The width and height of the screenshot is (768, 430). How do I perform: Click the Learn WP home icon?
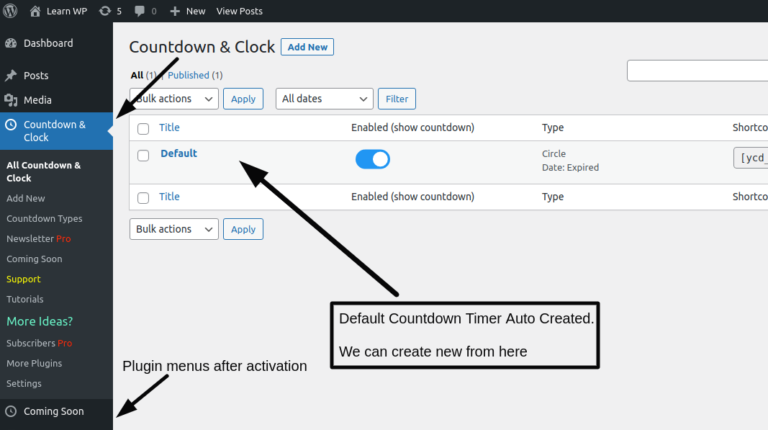(36, 11)
